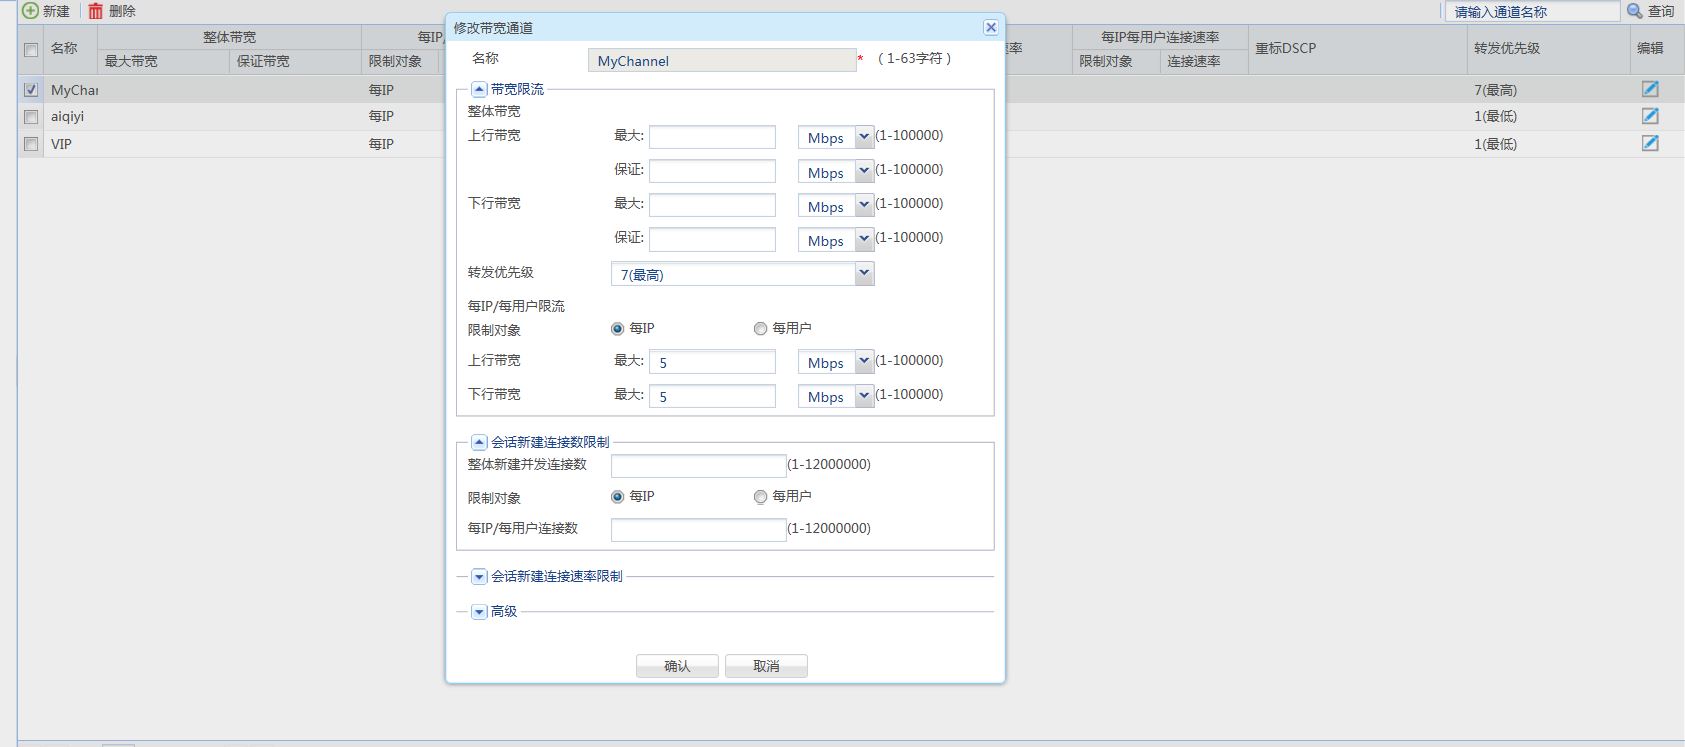Click the 每IP每用户连接速率 column group header
The image size is (1685, 747).
(1160, 37)
